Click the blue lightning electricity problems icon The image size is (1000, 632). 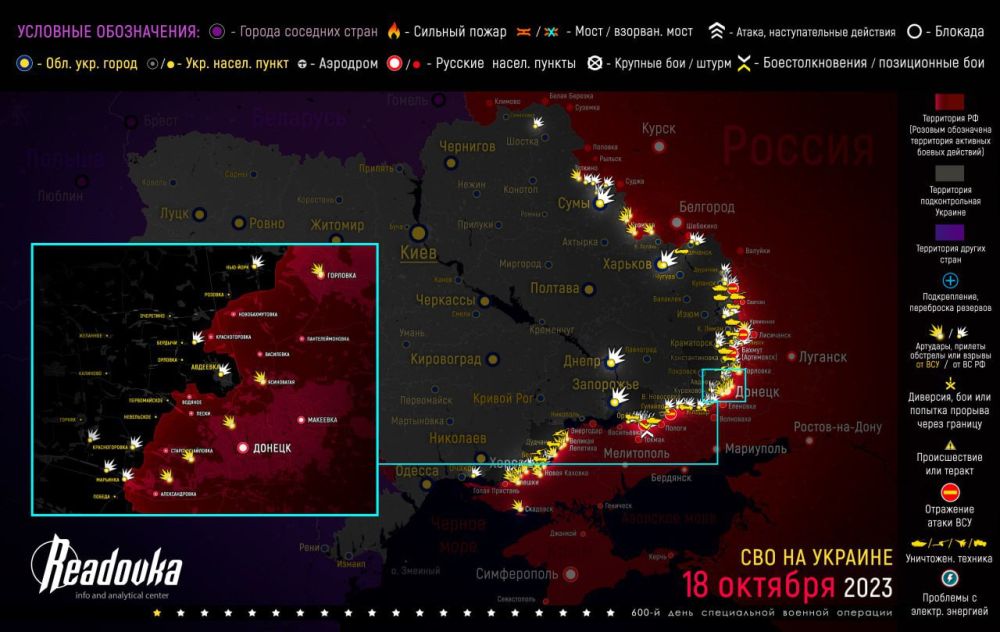pyautogui.click(x=949, y=579)
